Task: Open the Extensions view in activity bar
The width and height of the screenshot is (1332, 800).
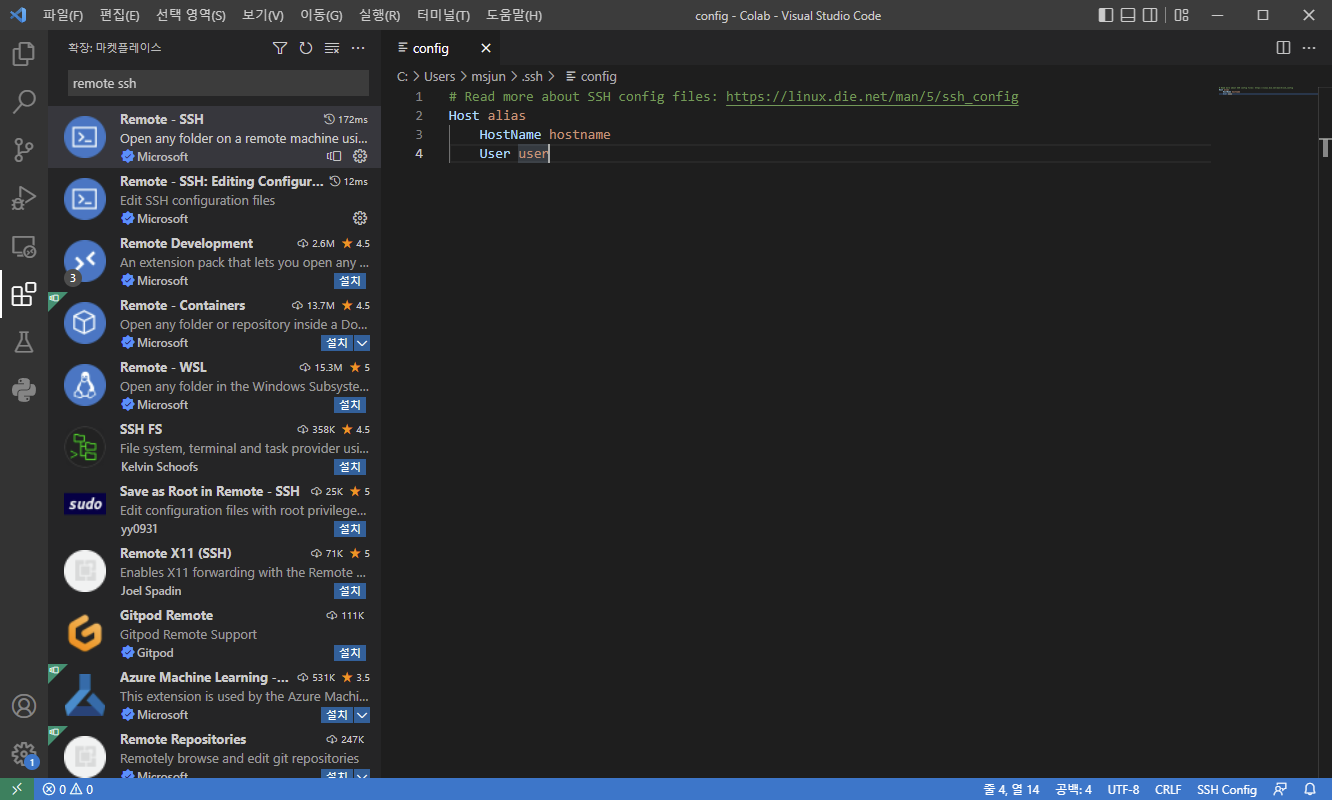Action: (x=24, y=294)
